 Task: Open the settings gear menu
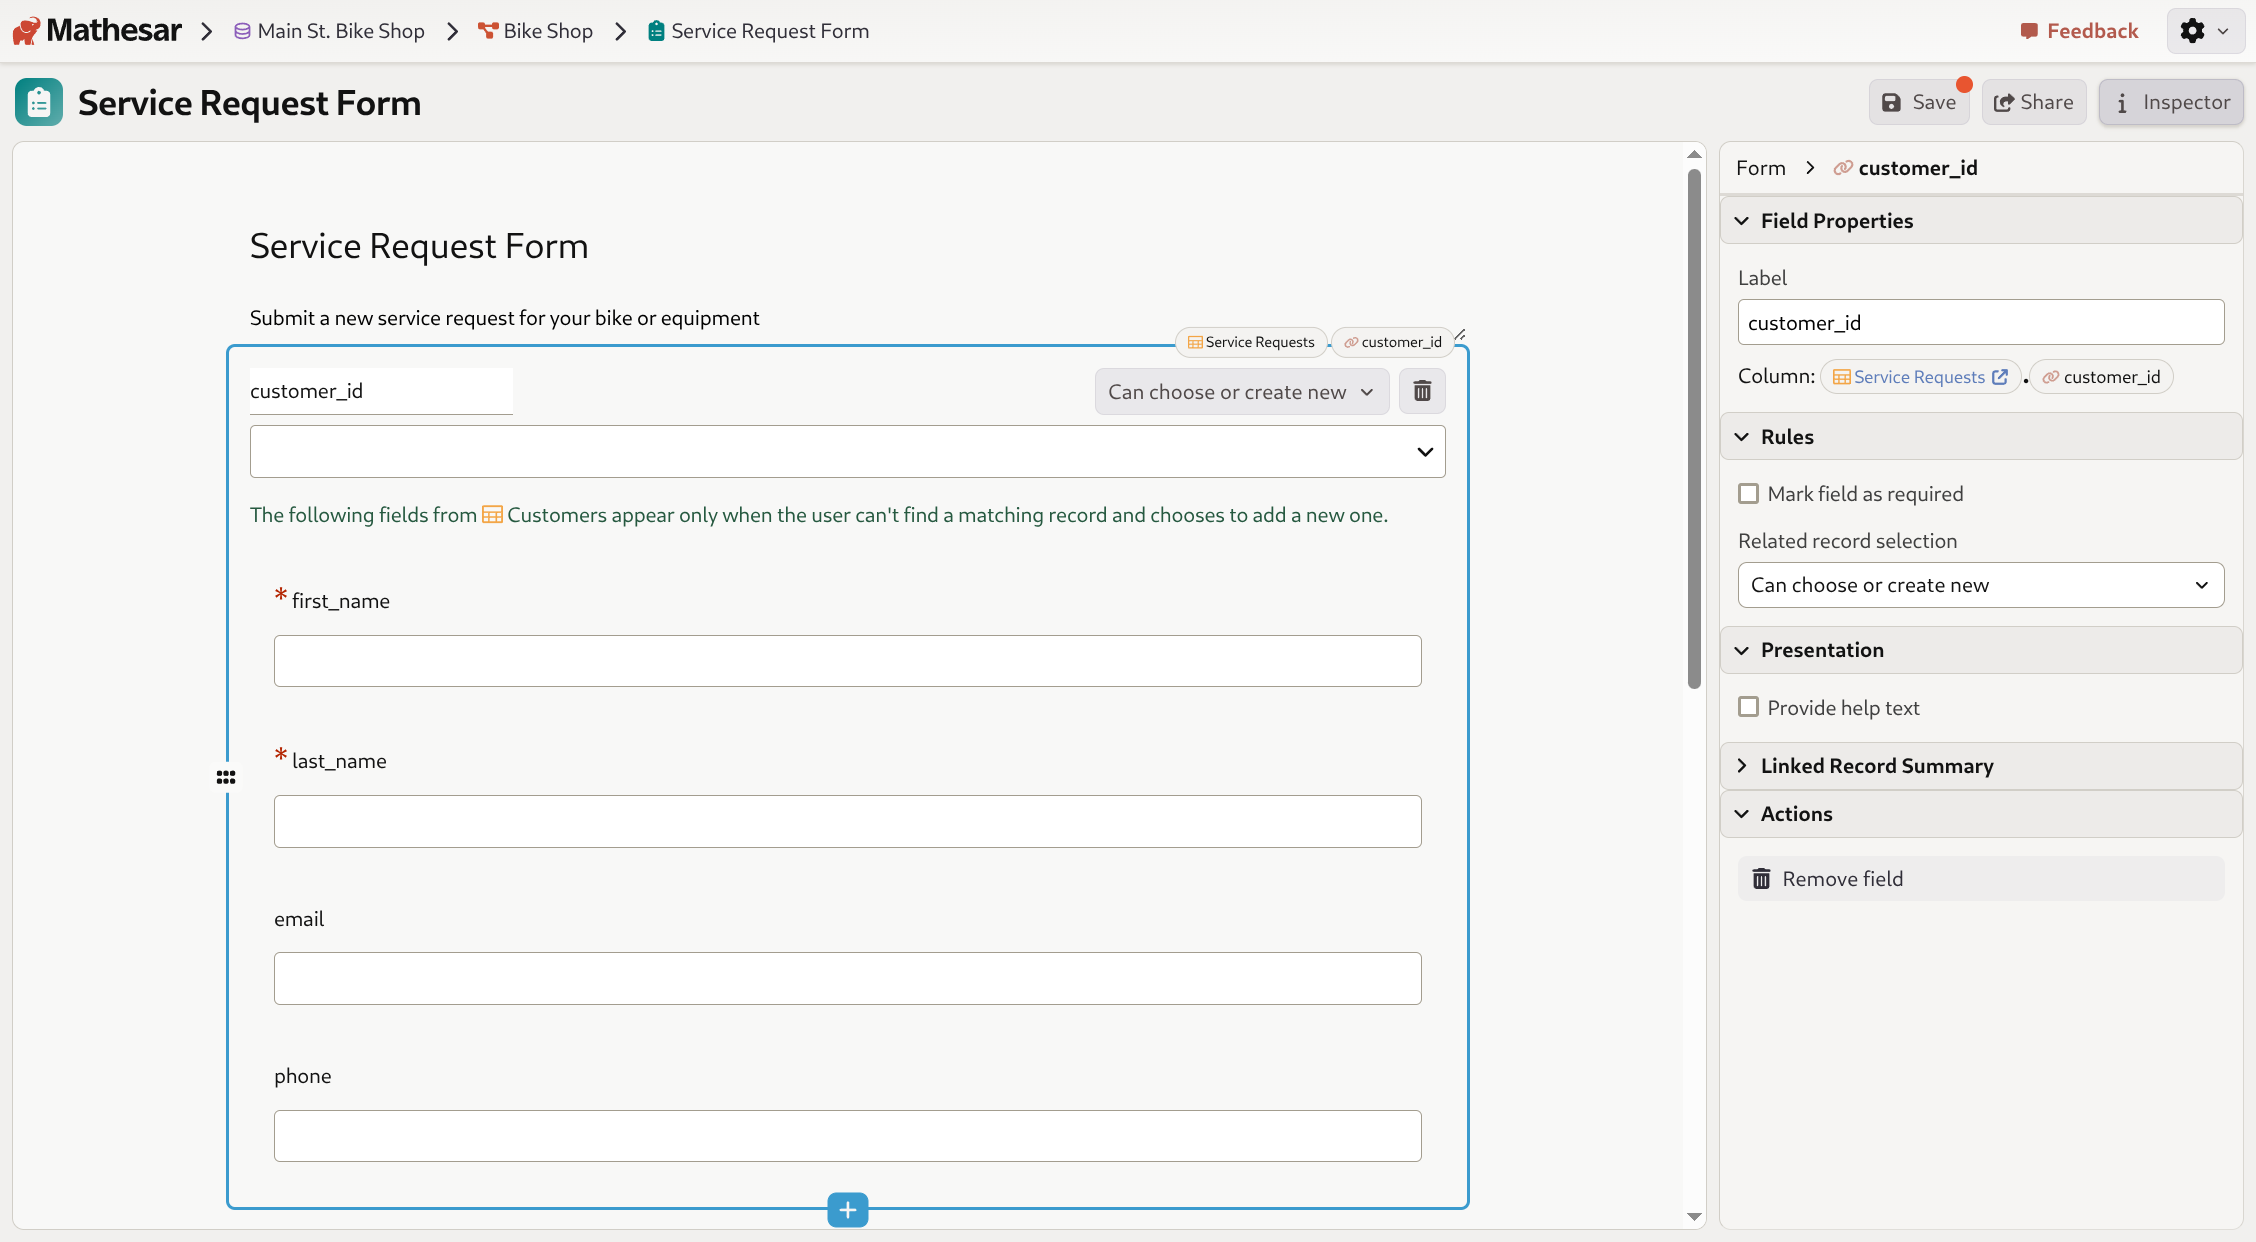point(2204,31)
